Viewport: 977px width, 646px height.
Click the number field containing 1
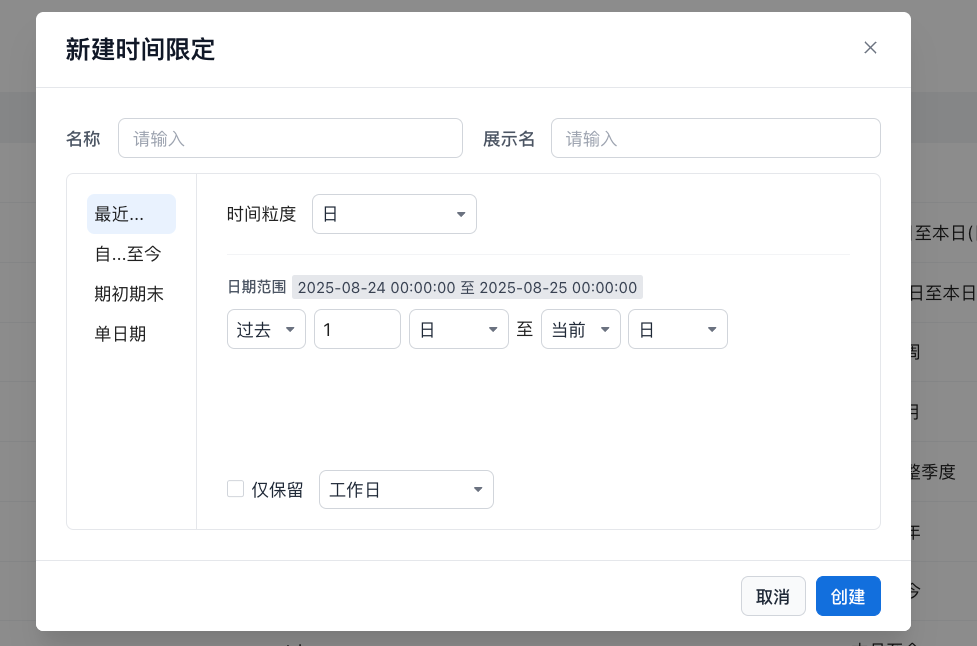point(357,329)
